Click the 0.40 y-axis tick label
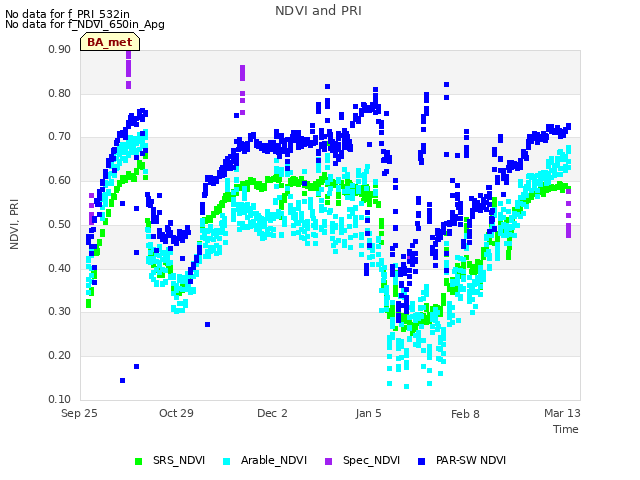This screenshot has width=640, height=480. point(60,269)
